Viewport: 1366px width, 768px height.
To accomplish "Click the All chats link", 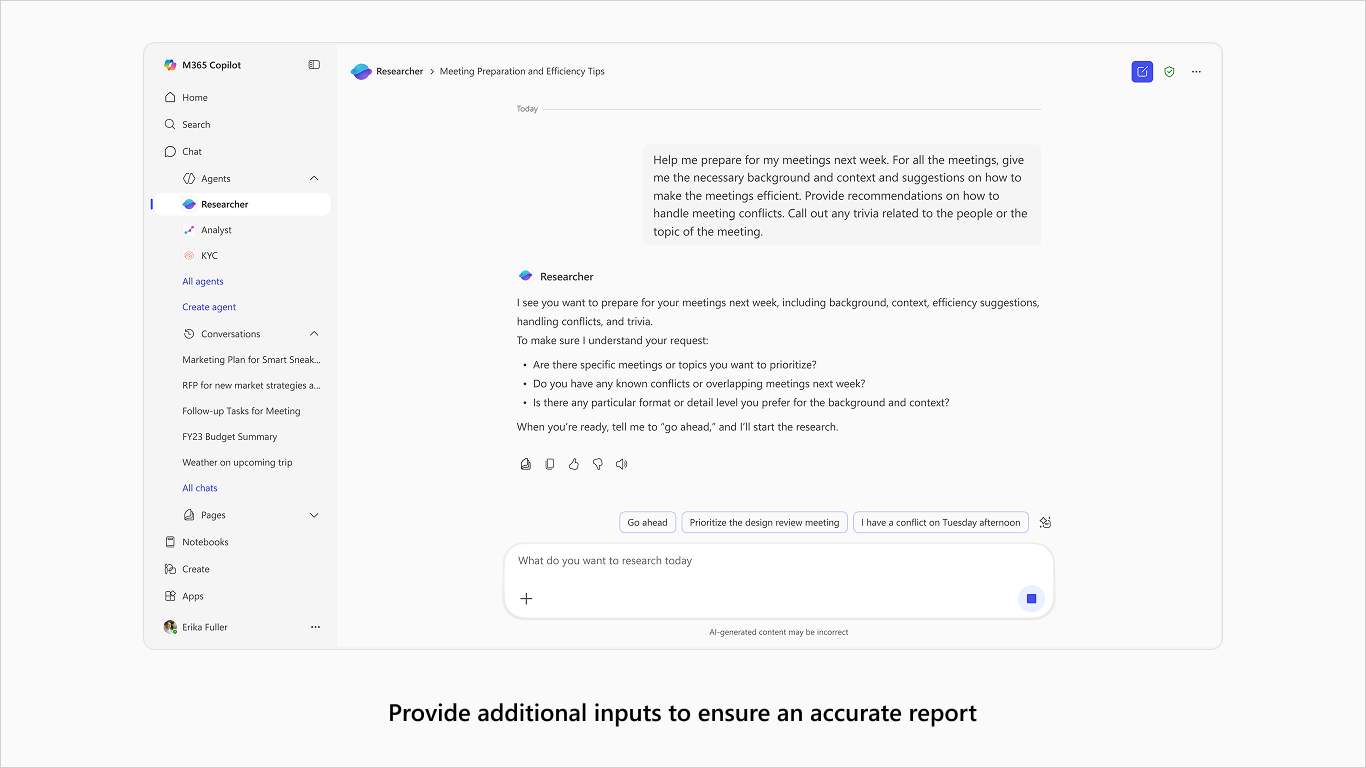I will coord(200,488).
